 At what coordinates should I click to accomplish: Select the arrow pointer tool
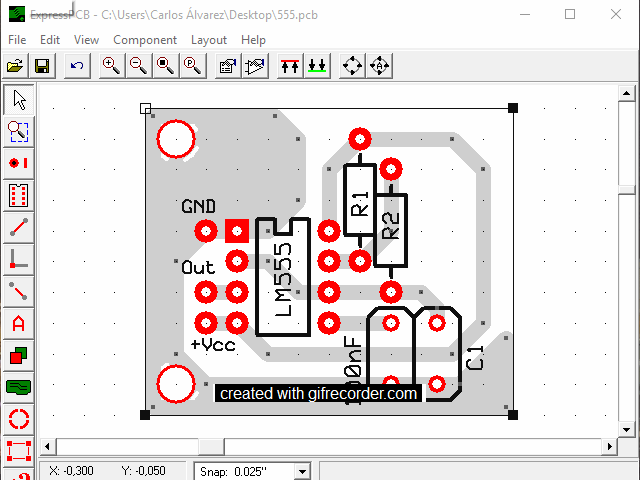pos(19,100)
